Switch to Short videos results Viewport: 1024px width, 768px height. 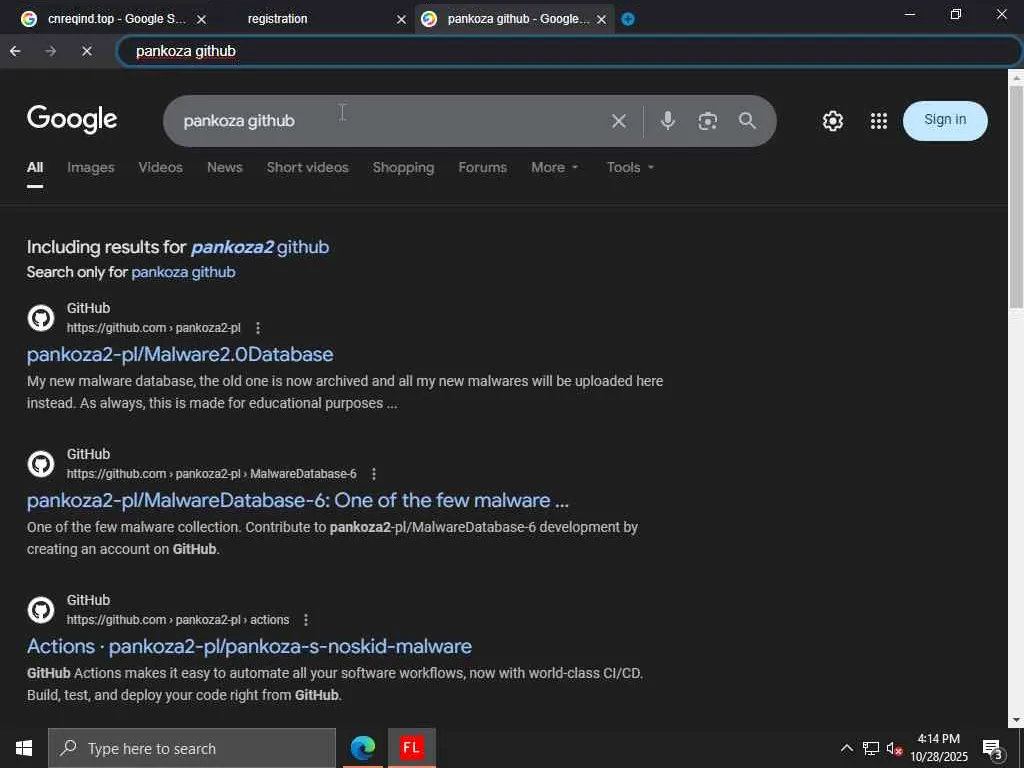[x=308, y=168]
